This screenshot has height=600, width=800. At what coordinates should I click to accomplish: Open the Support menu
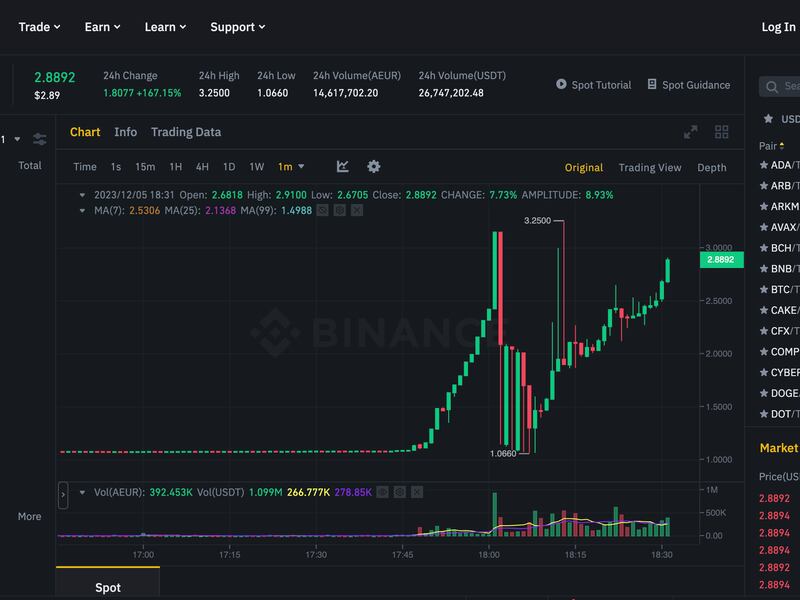(x=237, y=27)
